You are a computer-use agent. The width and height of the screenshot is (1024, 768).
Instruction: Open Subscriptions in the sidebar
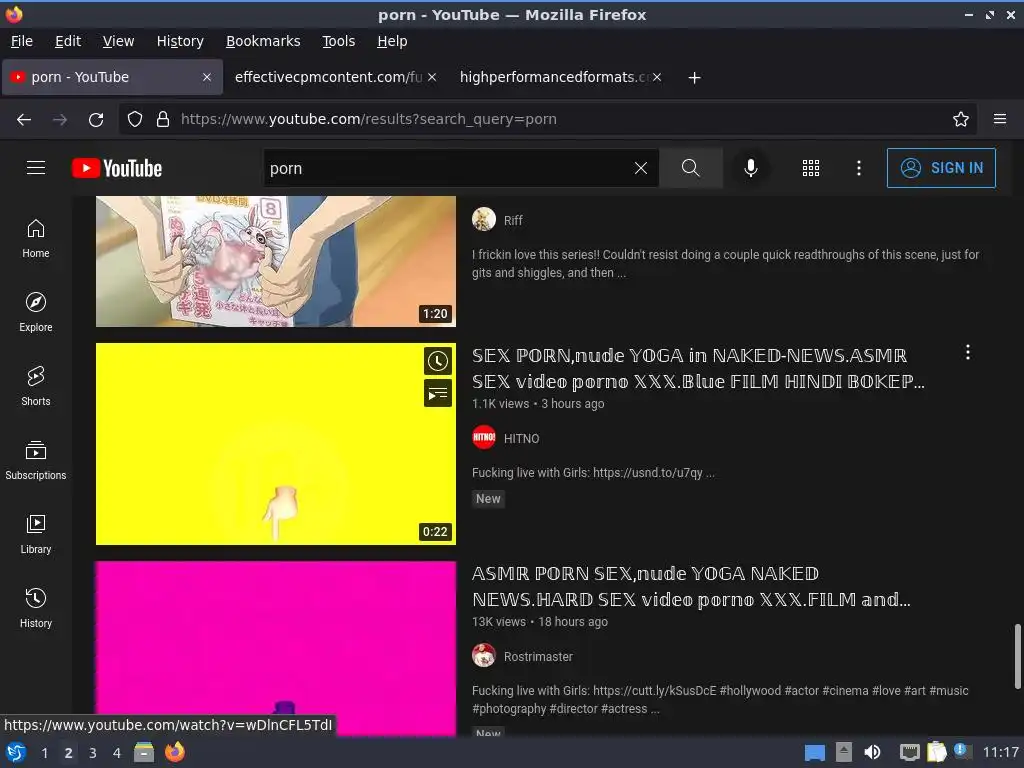pos(36,460)
